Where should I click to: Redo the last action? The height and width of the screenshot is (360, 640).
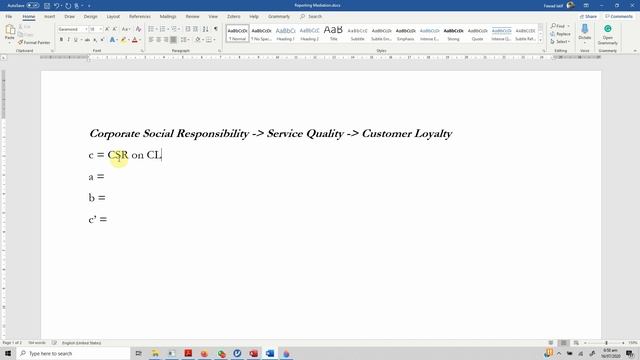pyautogui.click(x=68, y=6)
